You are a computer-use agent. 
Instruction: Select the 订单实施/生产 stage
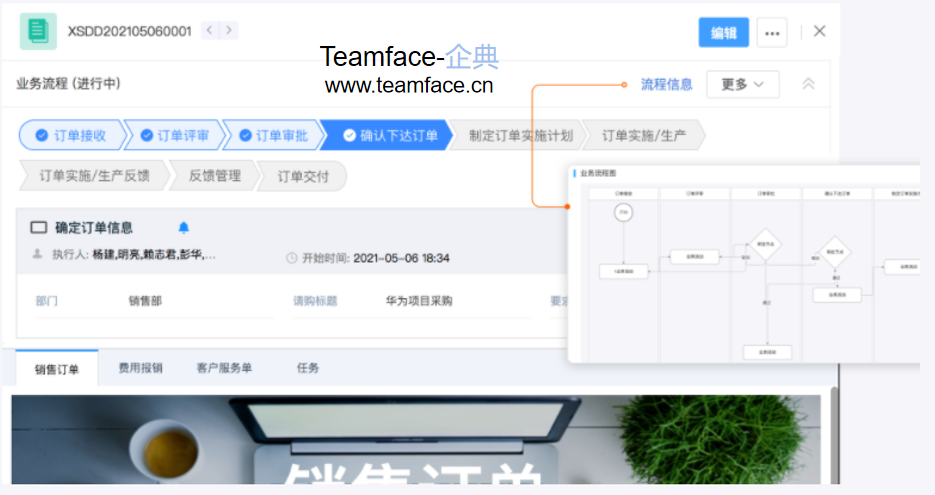(x=643, y=135)
